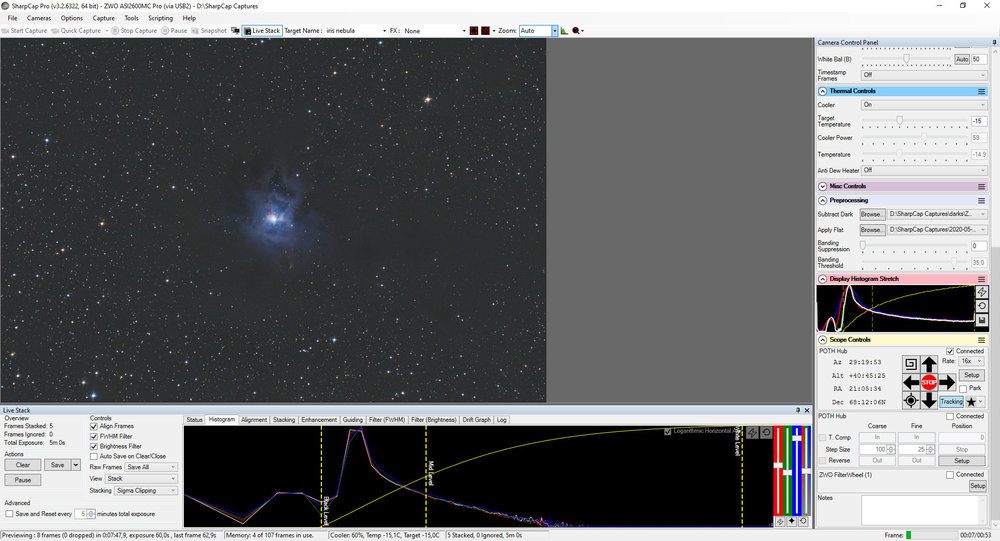Click the crosshair target icon in Scope Controls
The width and height of the screenshot is (1000, 541).
[x=910, y=401]
